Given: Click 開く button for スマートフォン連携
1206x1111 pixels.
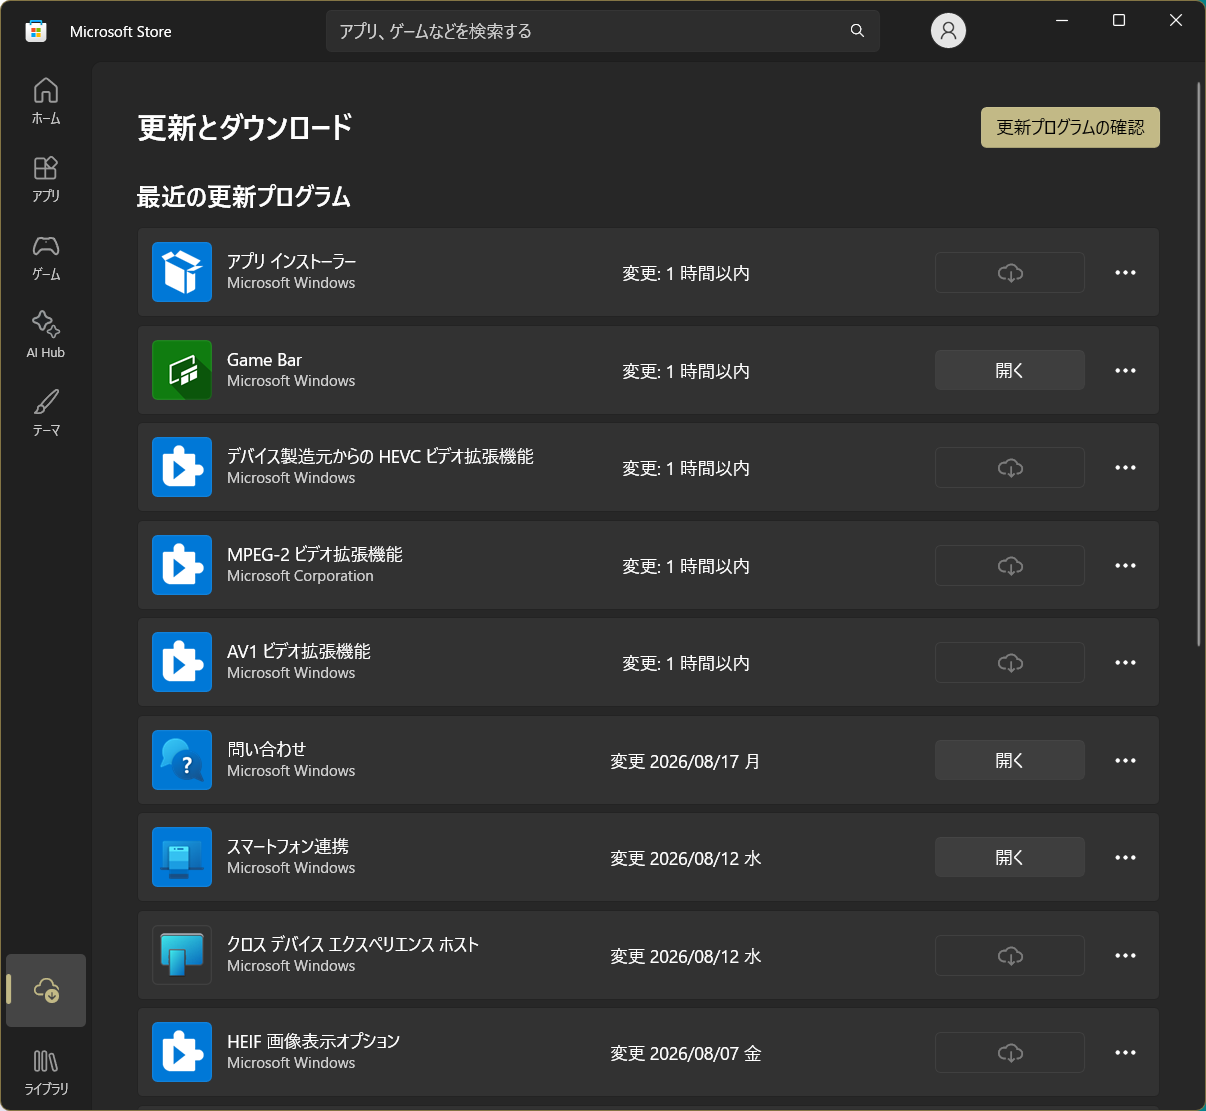Looking at the screenshot, I should click(x=1010, y=857).
